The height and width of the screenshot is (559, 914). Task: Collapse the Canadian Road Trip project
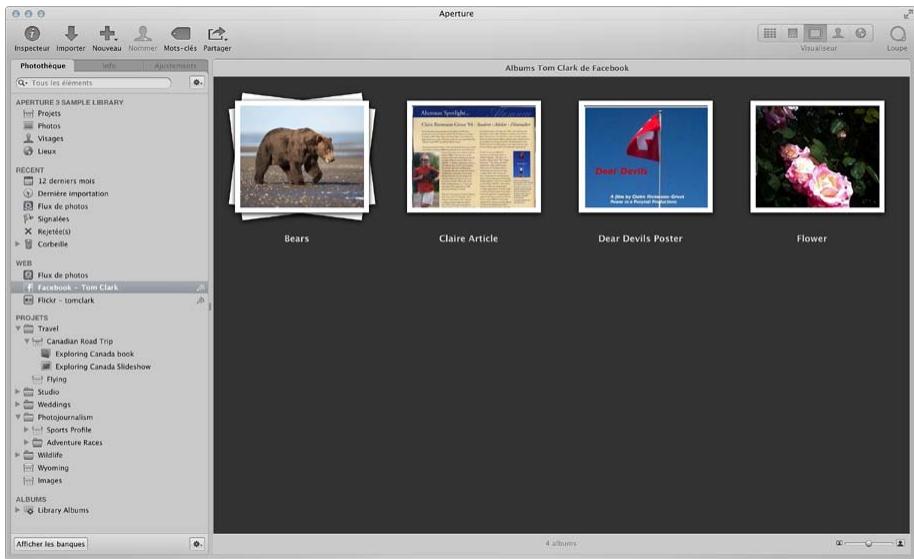pos(27,341)
